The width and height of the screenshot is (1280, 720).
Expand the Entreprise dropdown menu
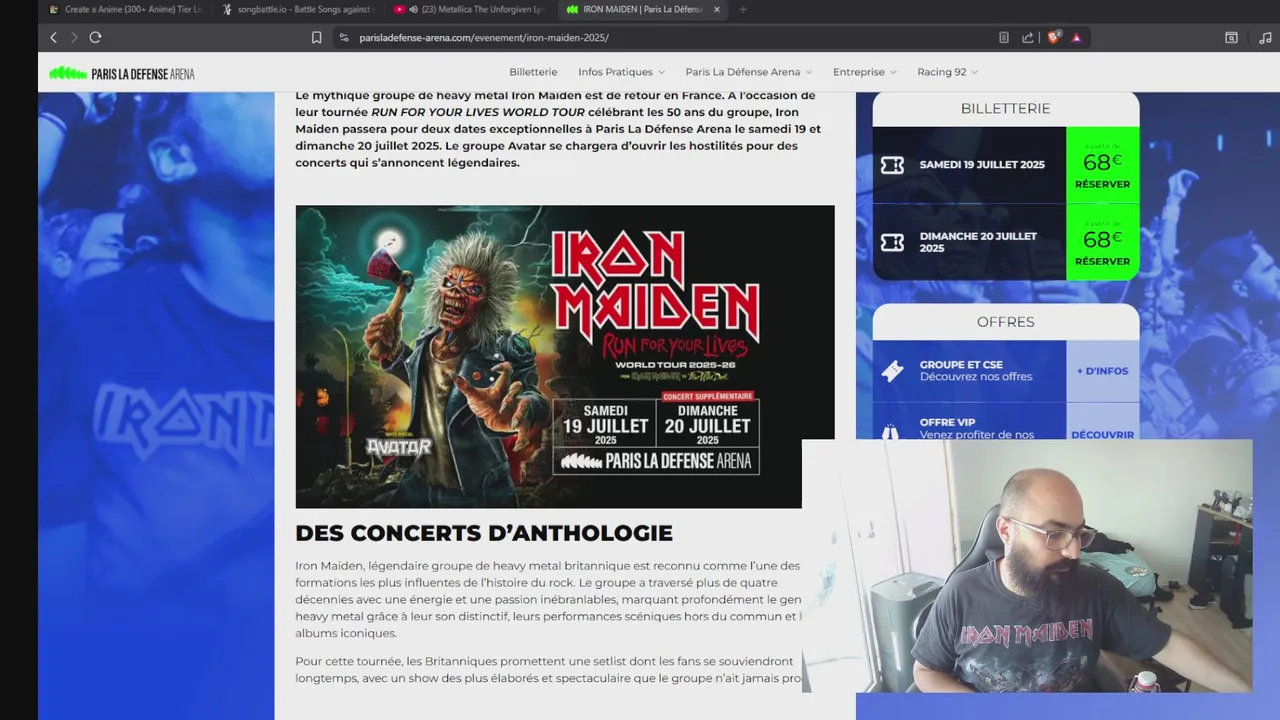coord(865,72)
